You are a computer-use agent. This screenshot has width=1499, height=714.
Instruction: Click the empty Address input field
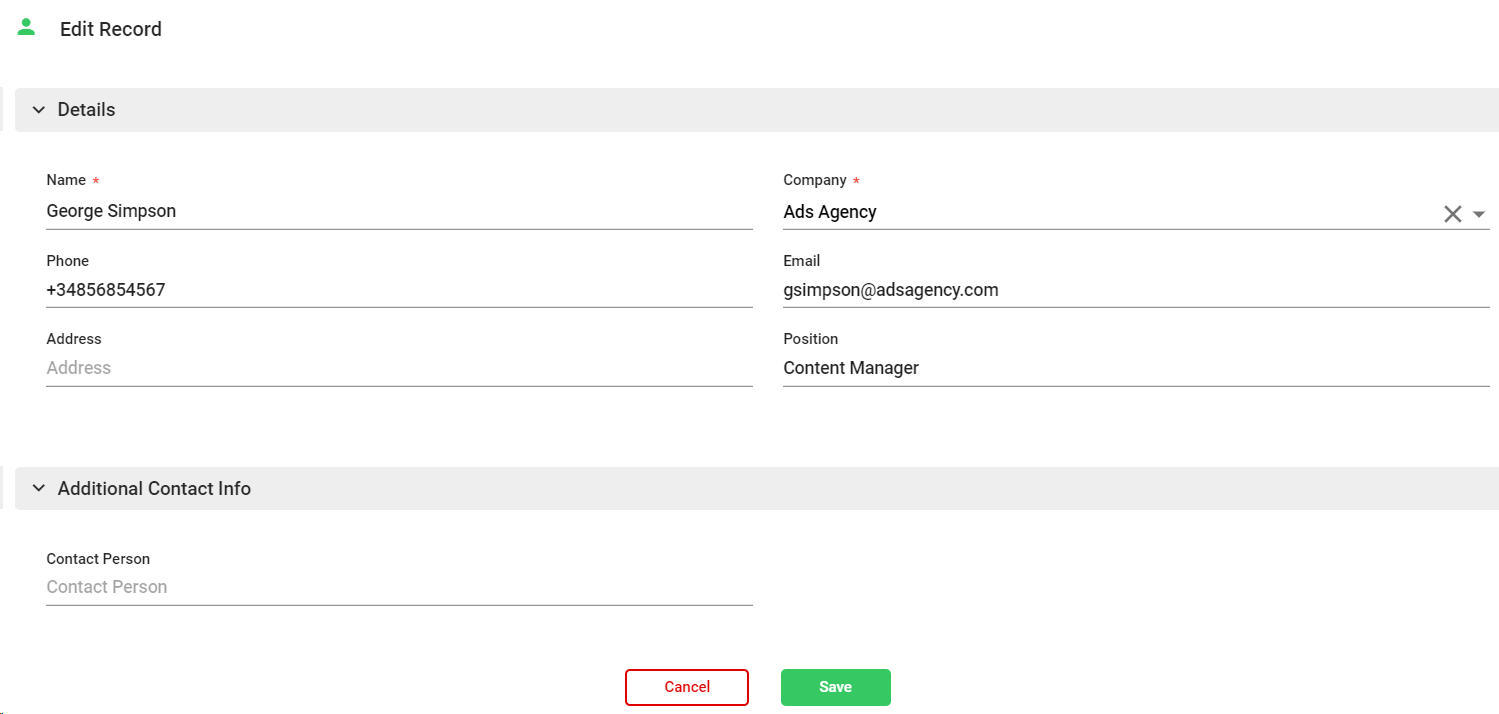click(398, 368)
